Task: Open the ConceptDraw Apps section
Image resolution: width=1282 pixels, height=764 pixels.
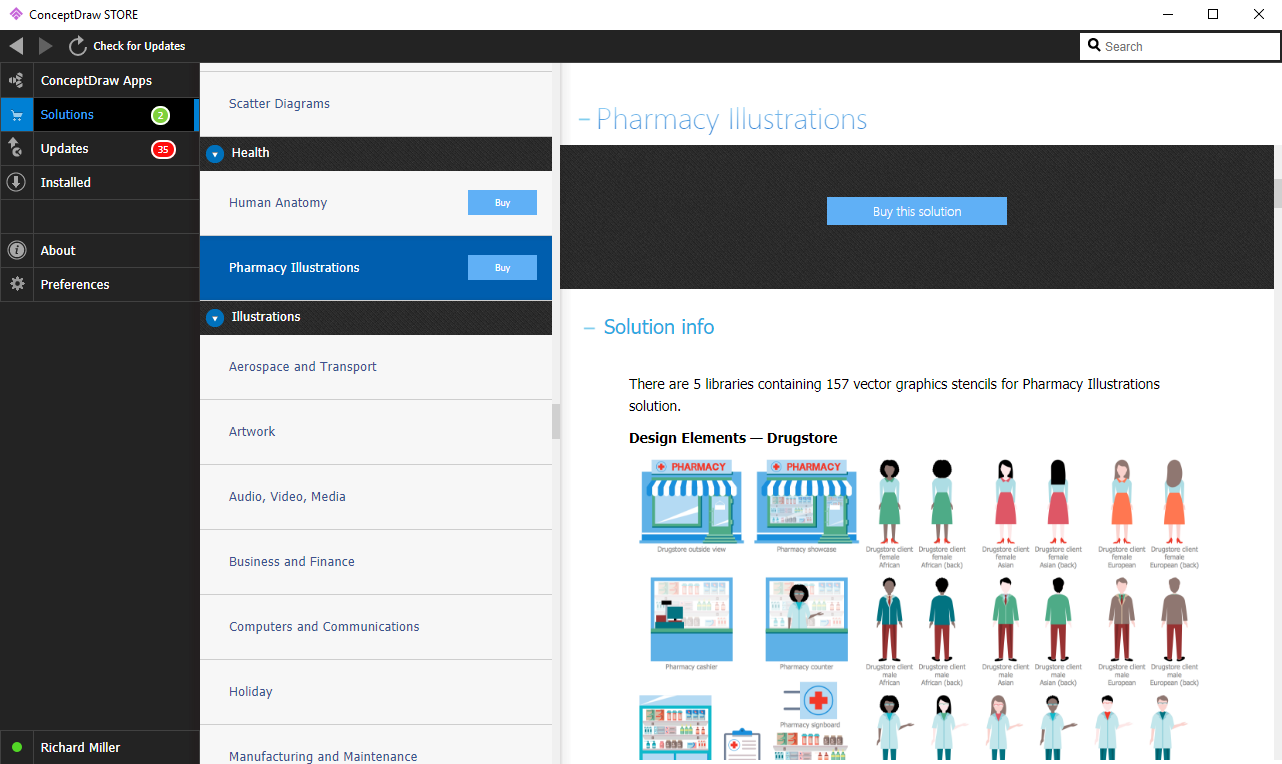Action: click(100, 81)
